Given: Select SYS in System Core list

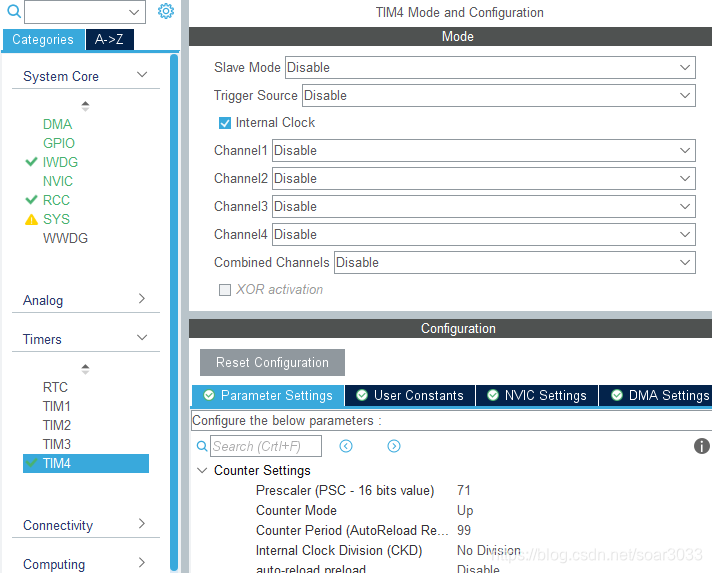Looking at the screenshot, I should click(56, 219).
